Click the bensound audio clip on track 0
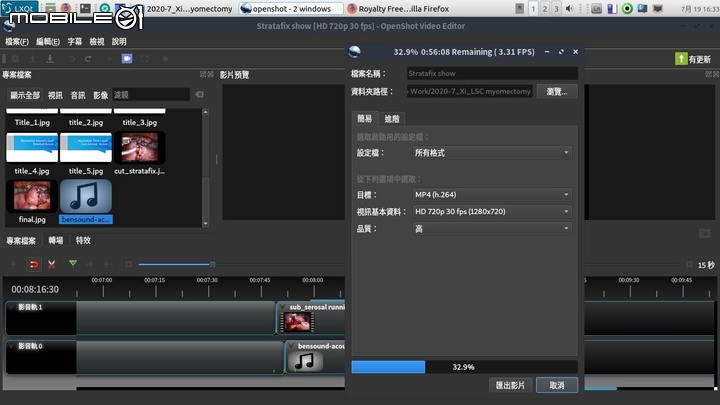This screenshot has height=405, width=720. [315, 357]
